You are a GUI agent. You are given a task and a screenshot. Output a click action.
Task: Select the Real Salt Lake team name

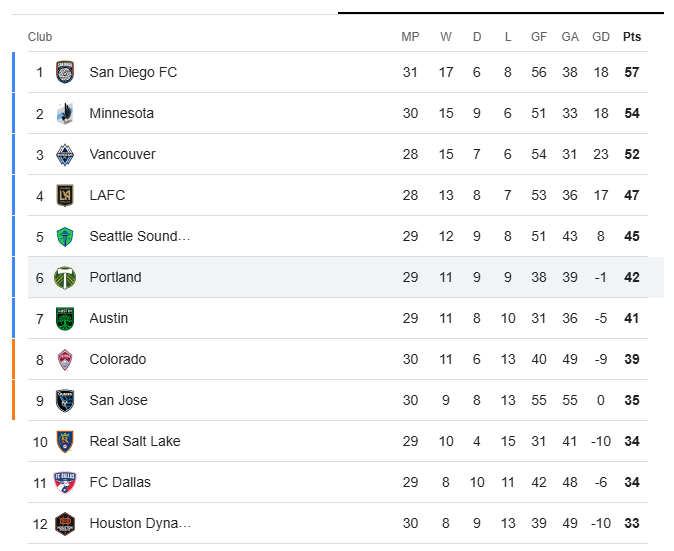(135, 441)
